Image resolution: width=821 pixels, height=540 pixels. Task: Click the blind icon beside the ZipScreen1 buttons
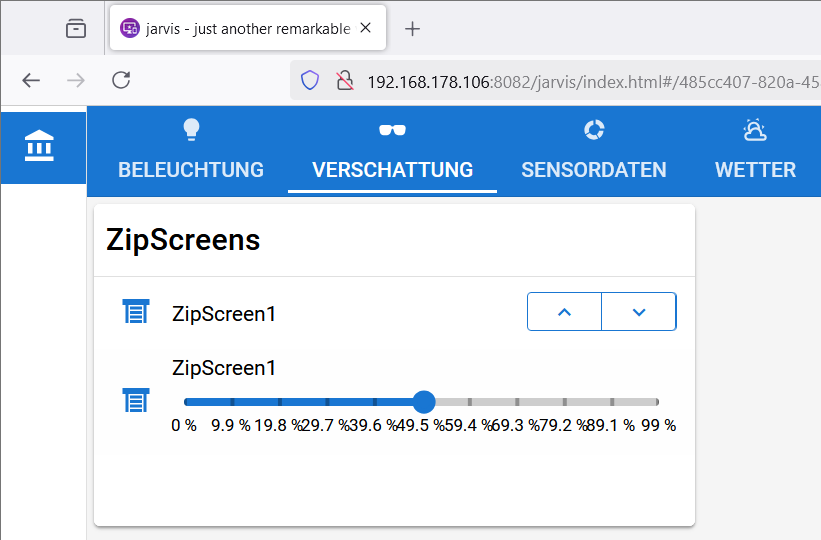pyautogui.click(x=136, y=312)
